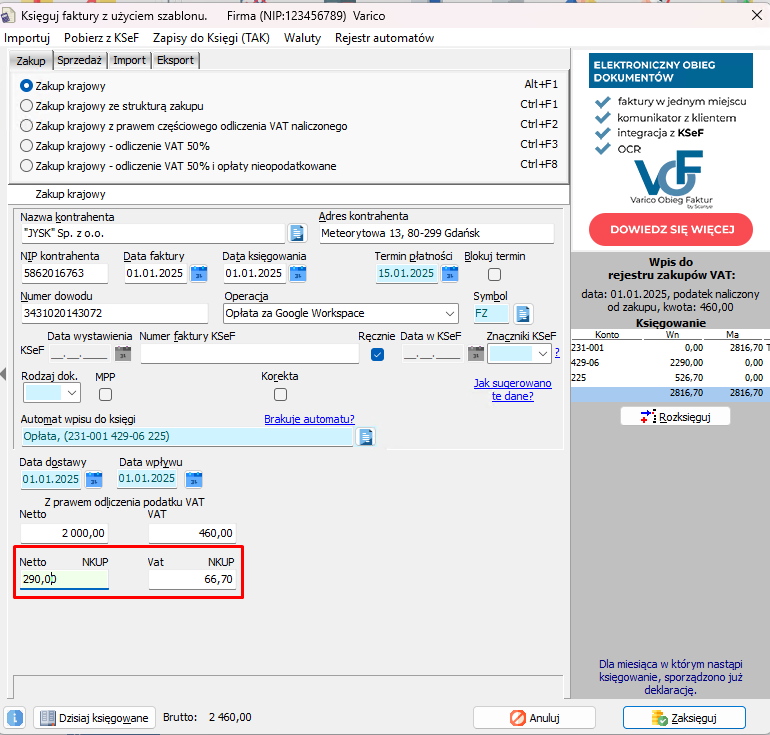Open calendar for Data księgowania
Screen dimensions: 770x735
[x=297, y=273]
